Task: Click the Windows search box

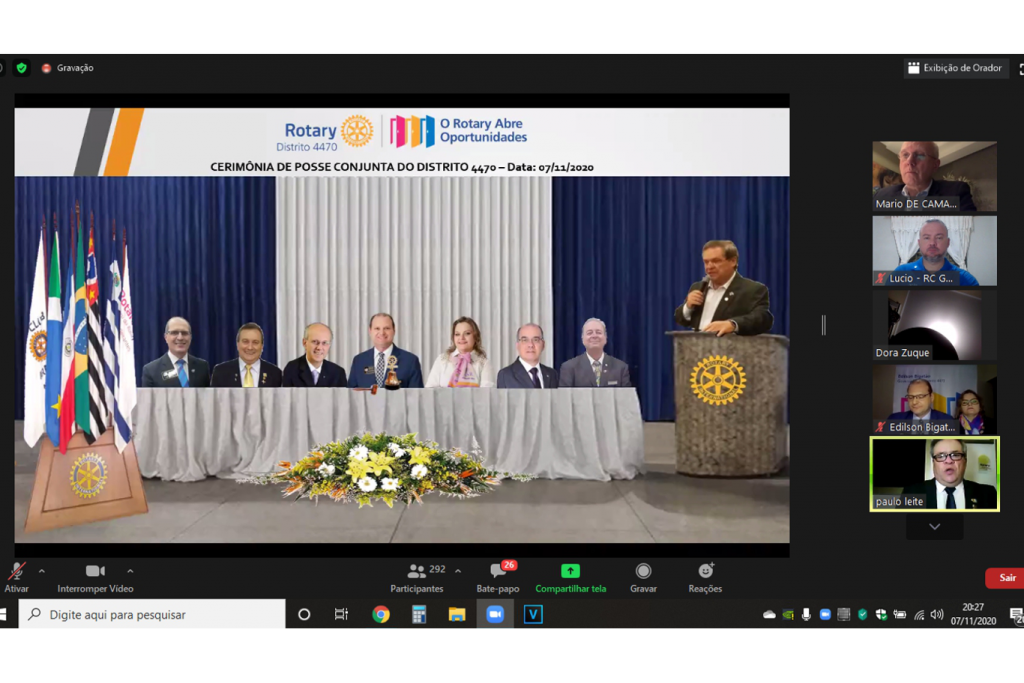Action: click(152, 614)
